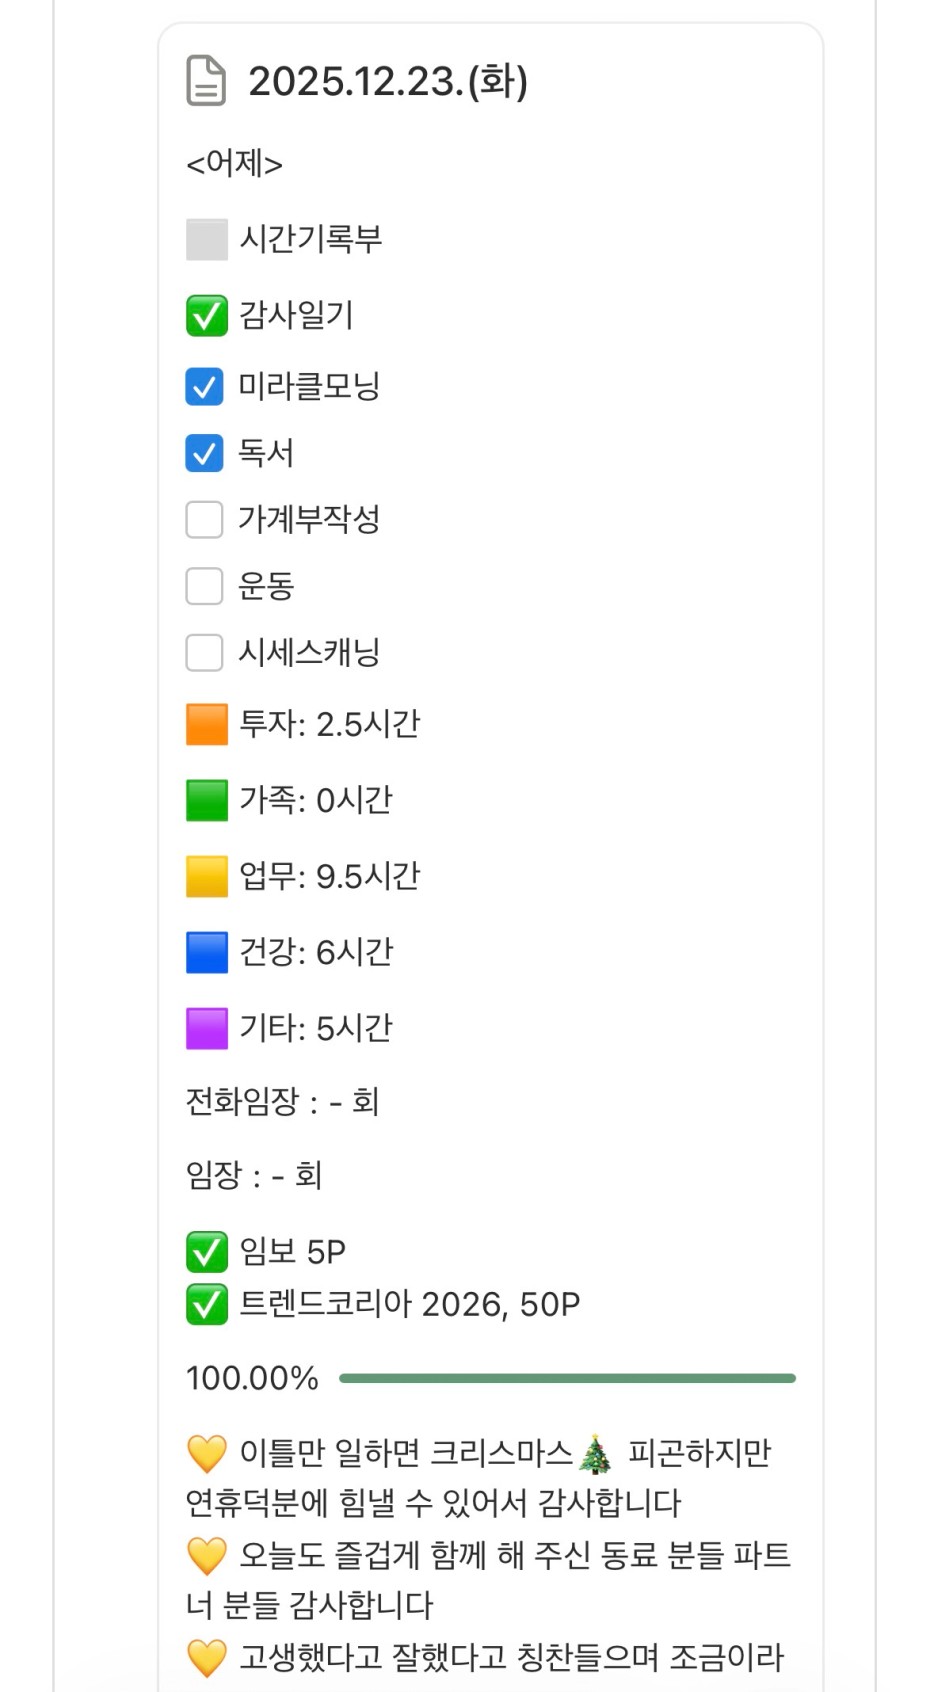Click the yellow heart before 이틀만 일하면

click(x=207, y=1454)
